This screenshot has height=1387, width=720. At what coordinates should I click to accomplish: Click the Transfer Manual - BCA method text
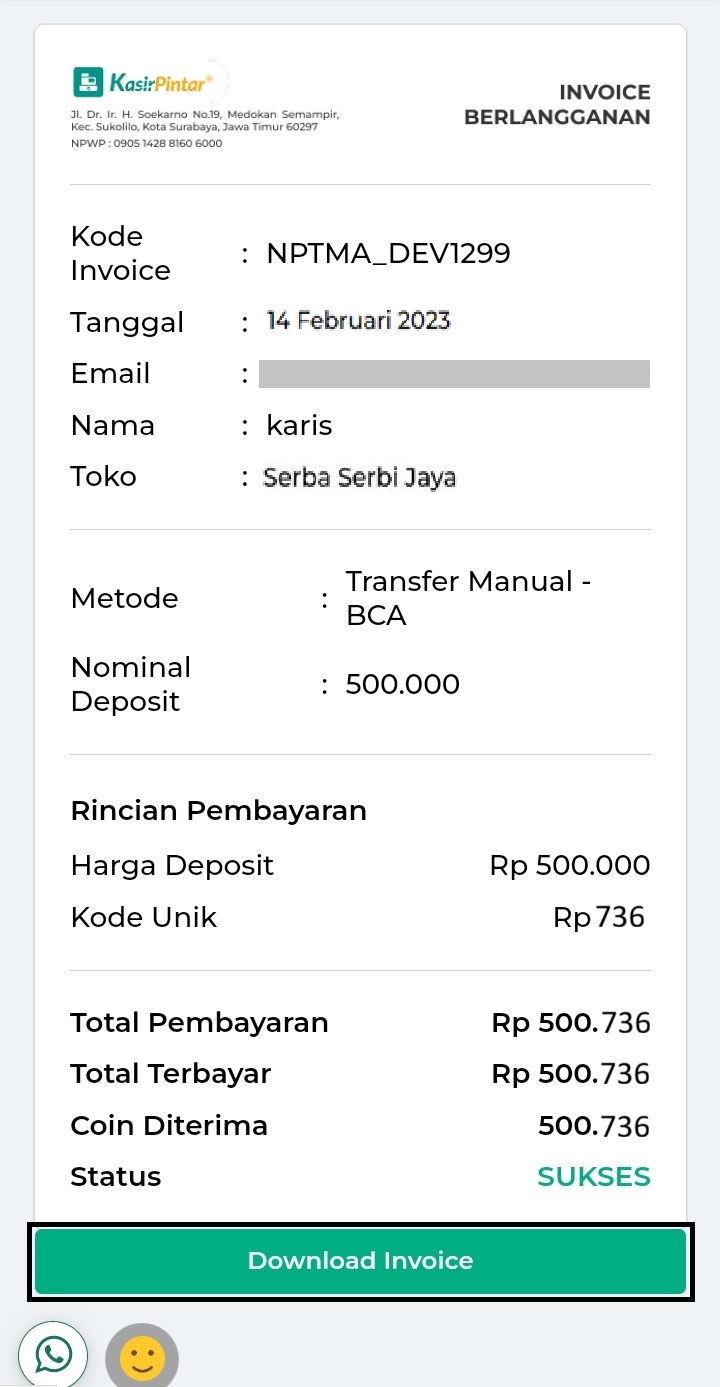467,598
